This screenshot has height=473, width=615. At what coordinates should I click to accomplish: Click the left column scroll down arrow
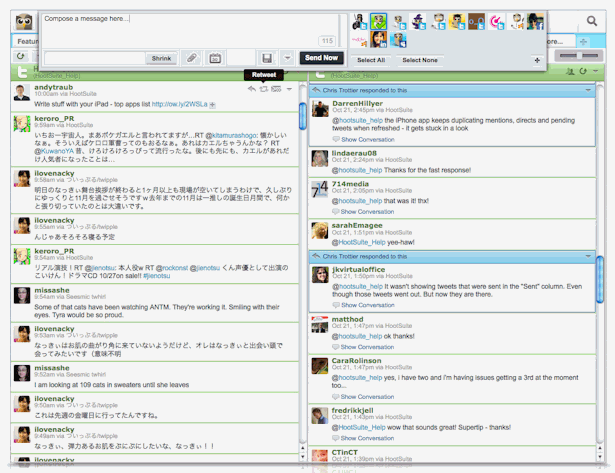(302, 457)
